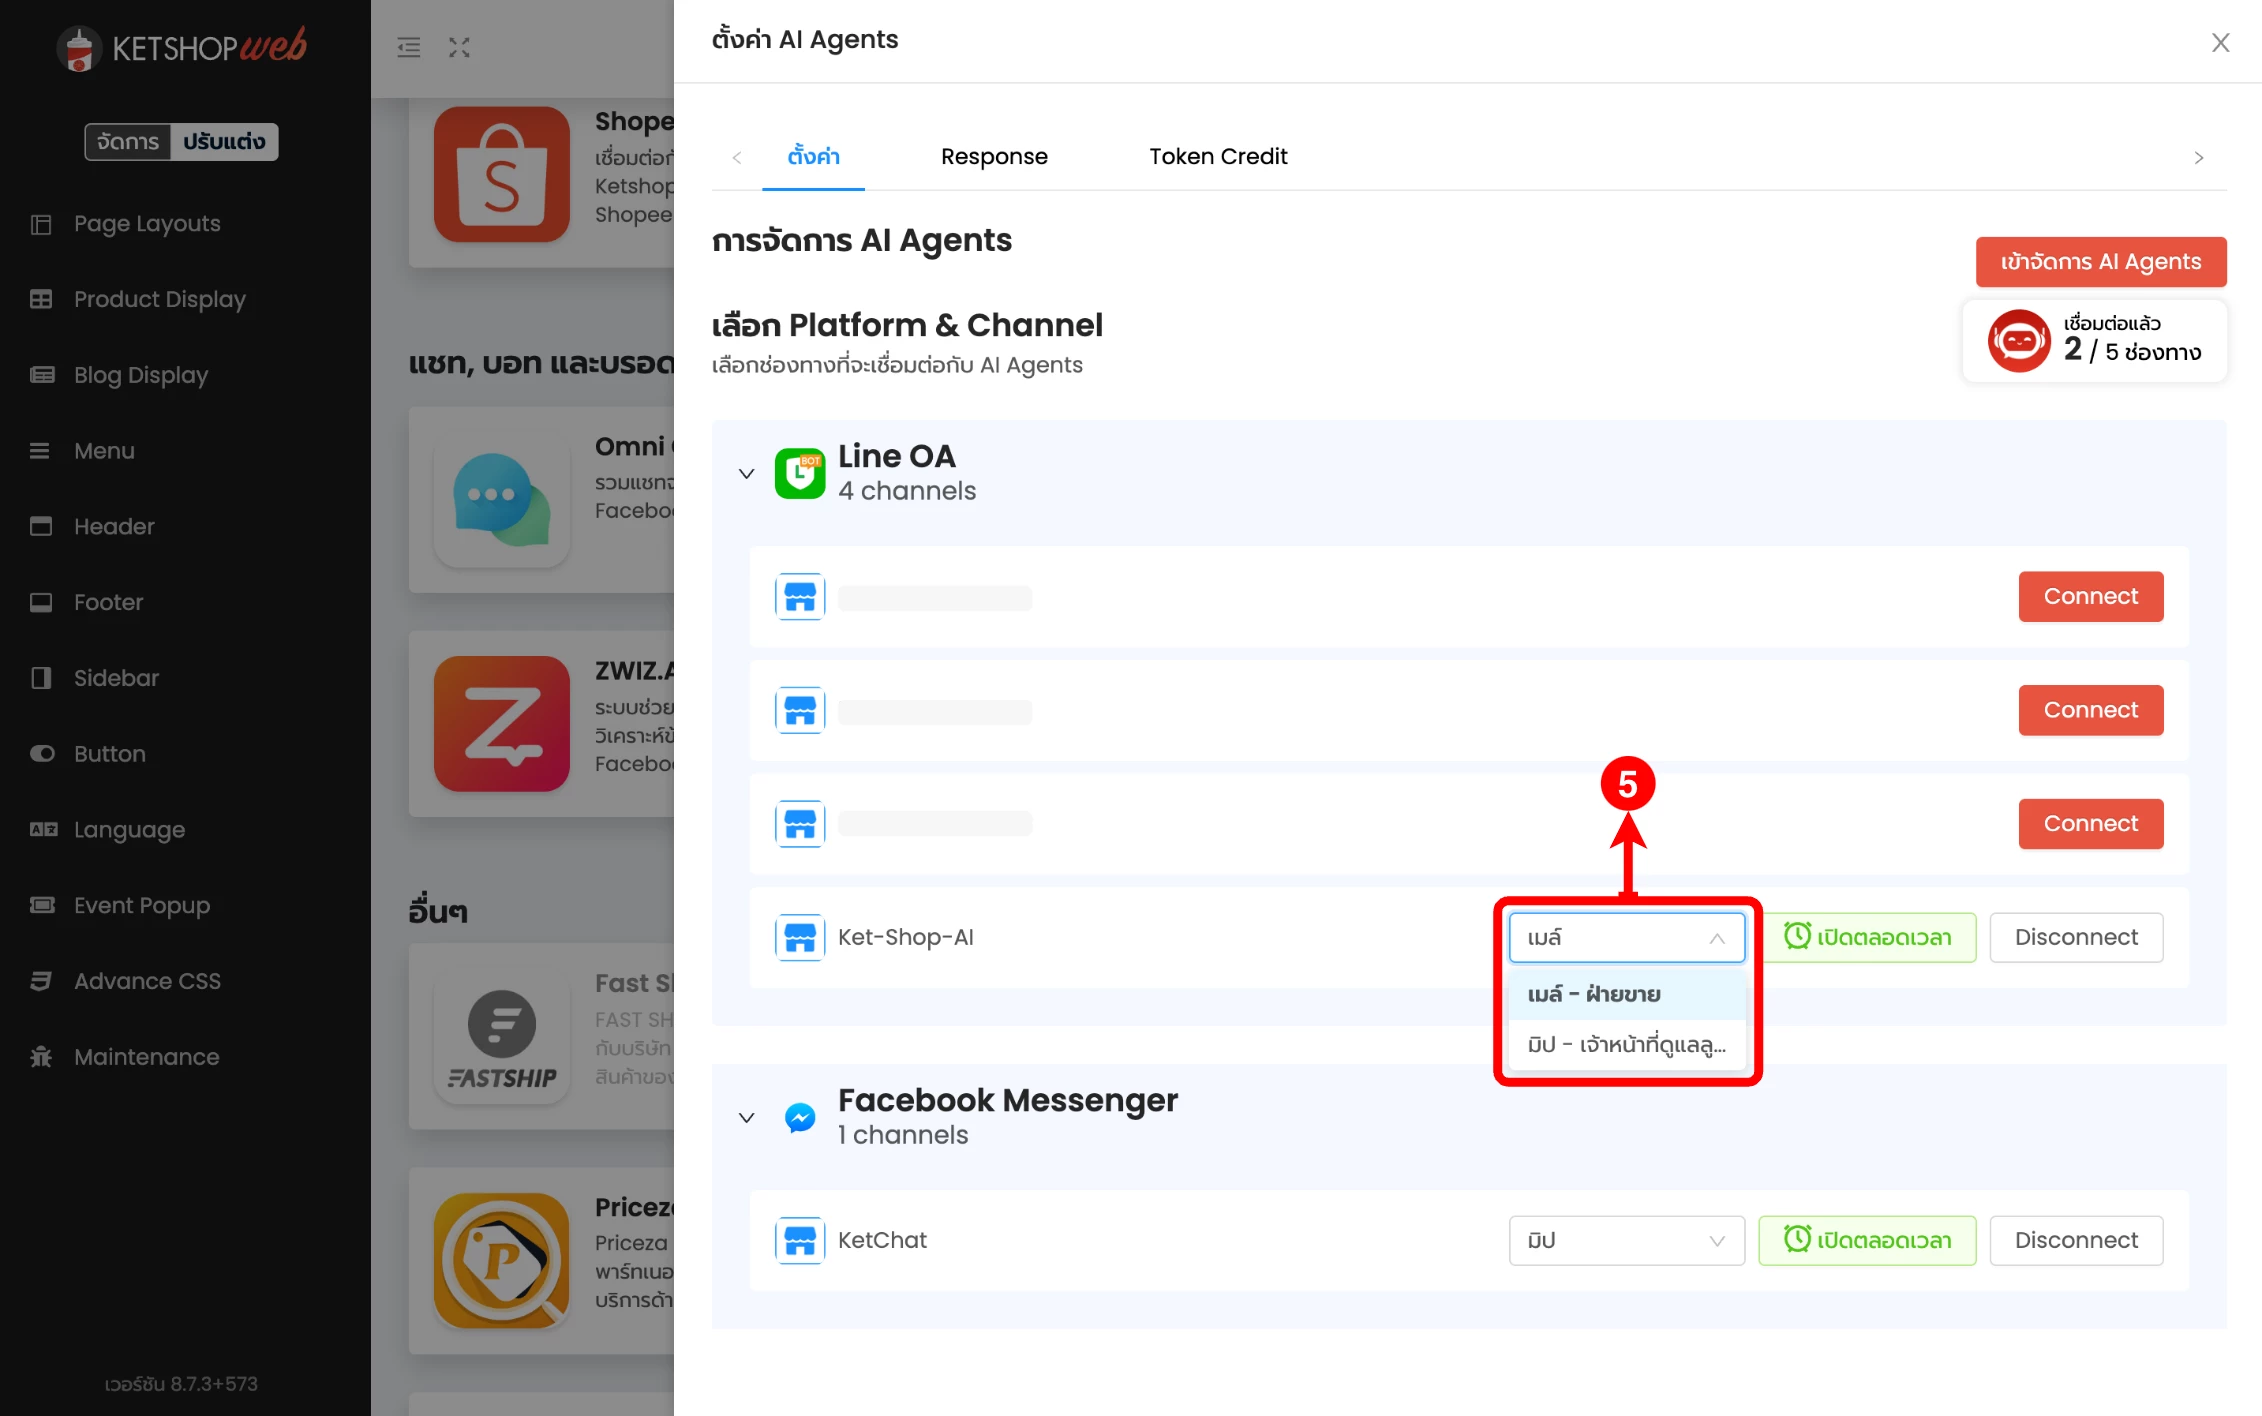Open the Token Credit tab
Image resolution: width=2262 pixels, height=1416 pixels.
tap(1217, 156)
